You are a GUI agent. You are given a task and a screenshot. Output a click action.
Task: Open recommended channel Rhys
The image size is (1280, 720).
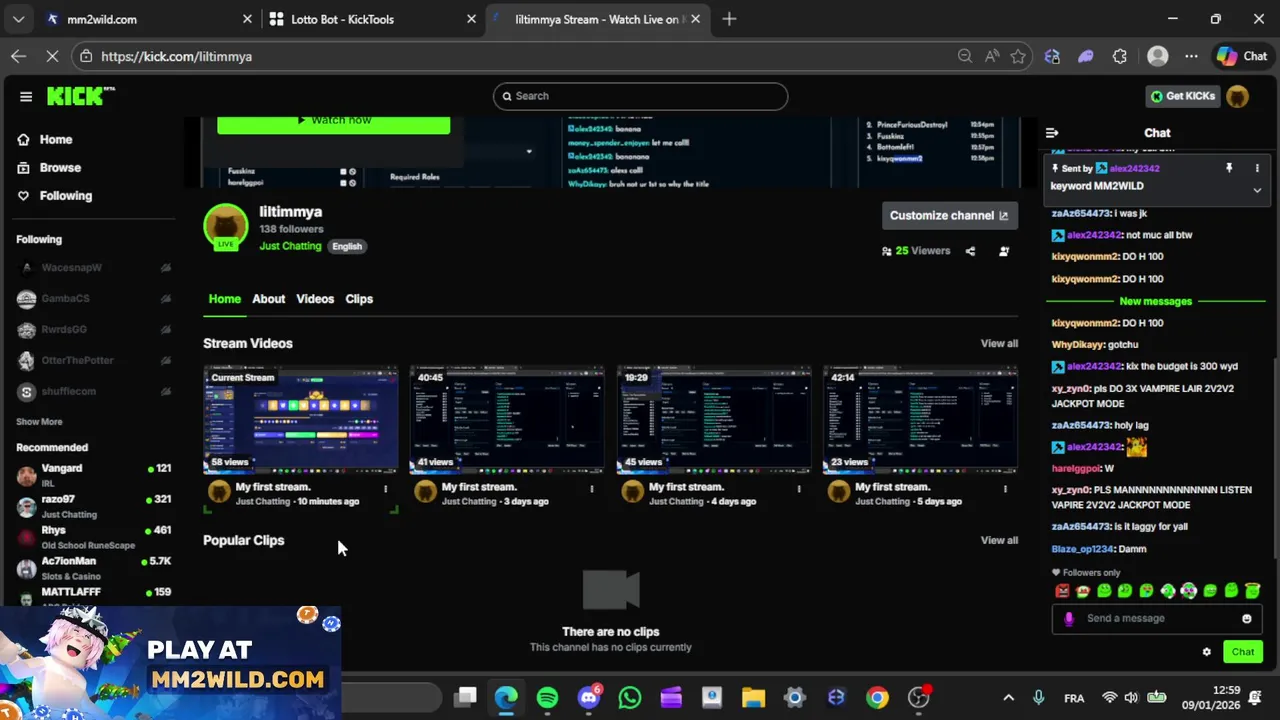click(x=94, y=537)
